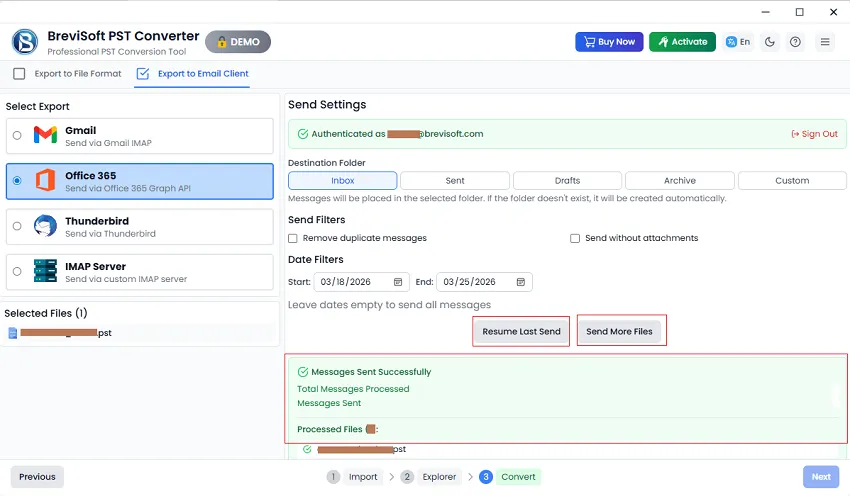The height and width of the screenshot is (496, 850).
Task: Select the IMAP Server radio button
Action: 17,271
